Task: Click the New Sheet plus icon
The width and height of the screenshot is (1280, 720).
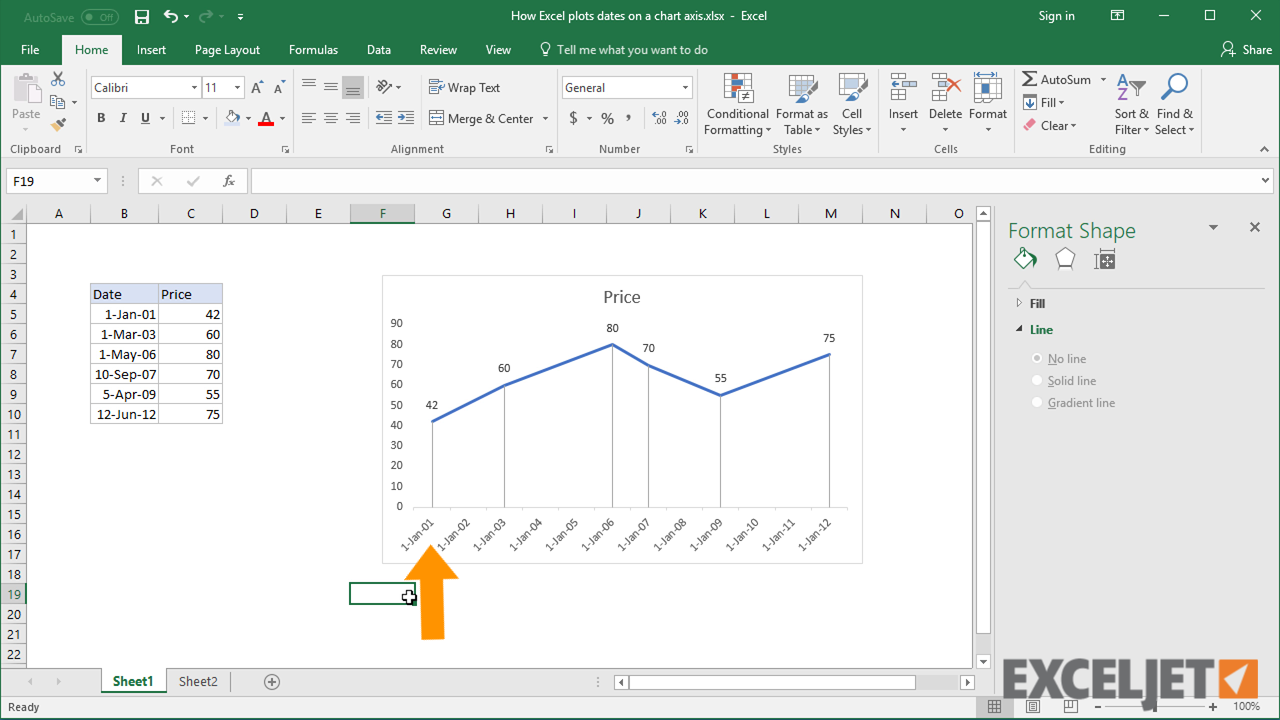Action: [271, 682]
